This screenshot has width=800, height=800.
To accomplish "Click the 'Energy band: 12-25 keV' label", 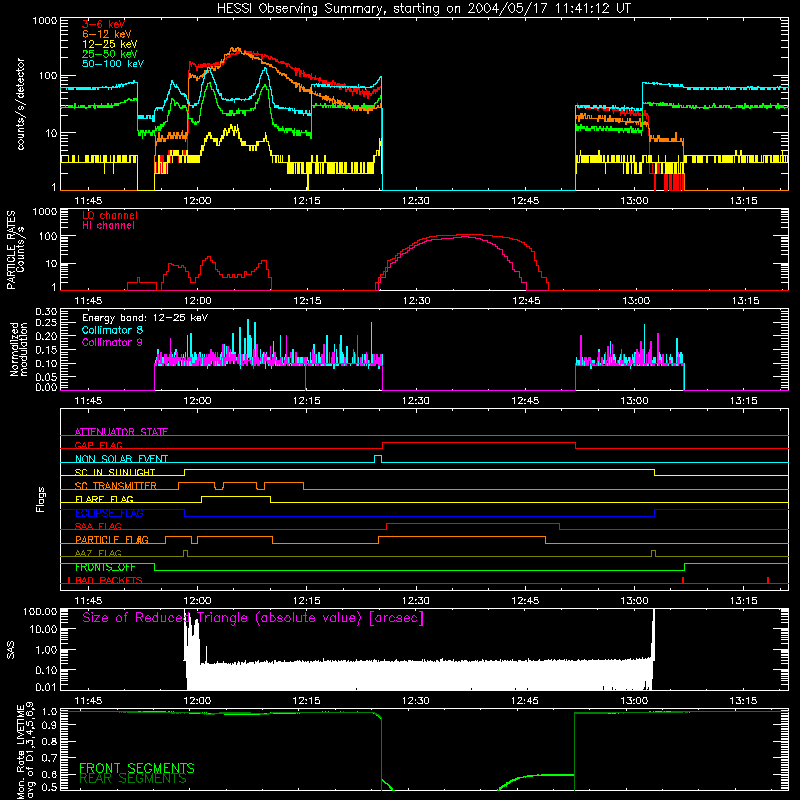I will tap(145, 318).
